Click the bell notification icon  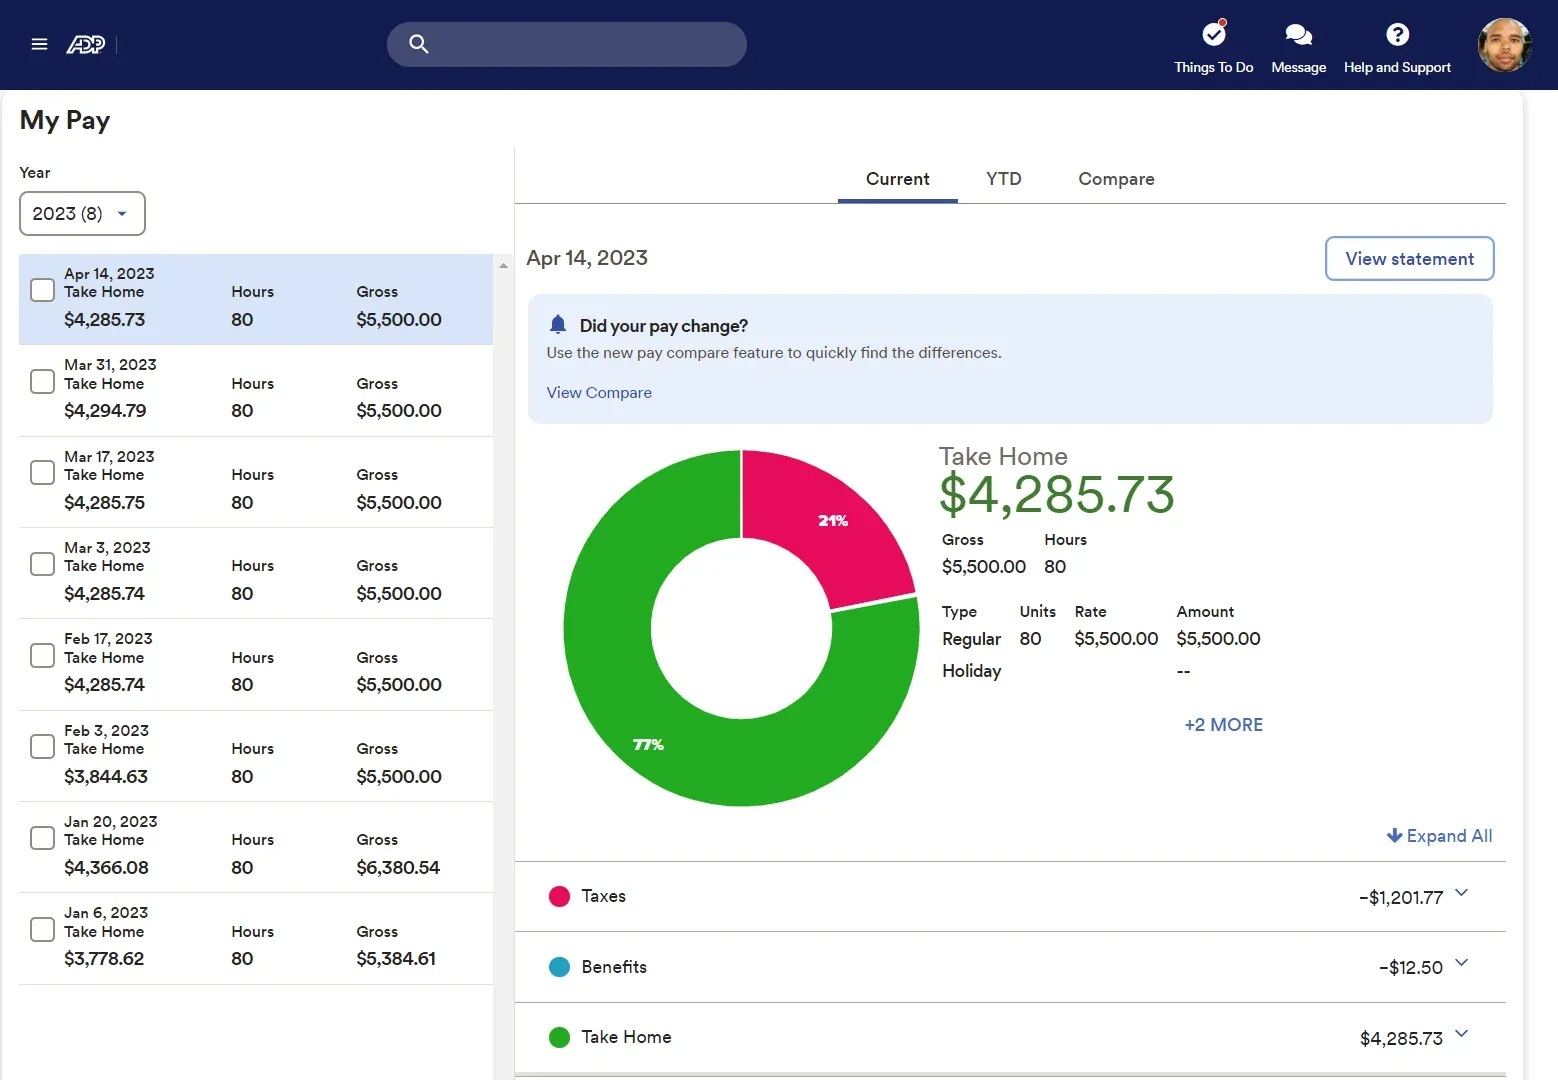point(558,325)
